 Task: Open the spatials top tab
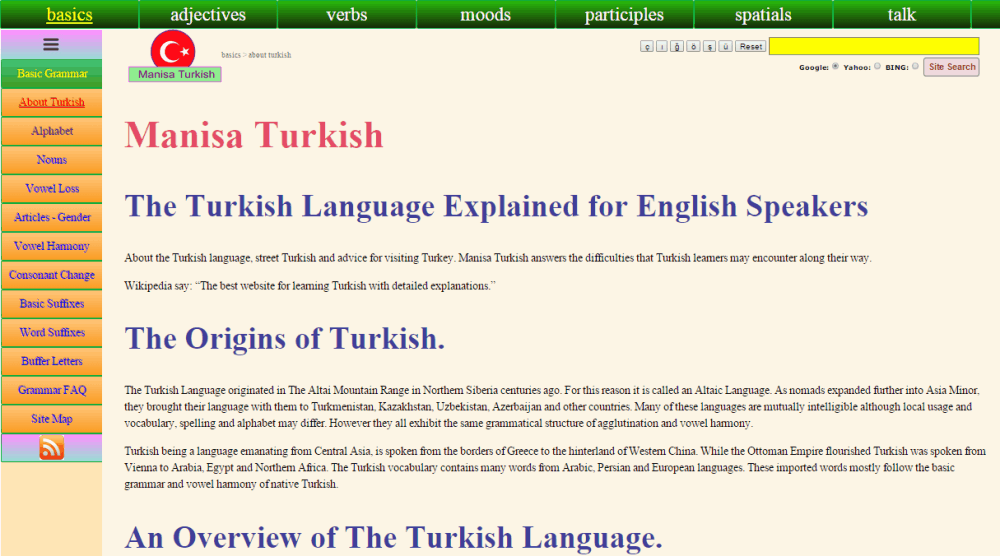pos(763,14)
